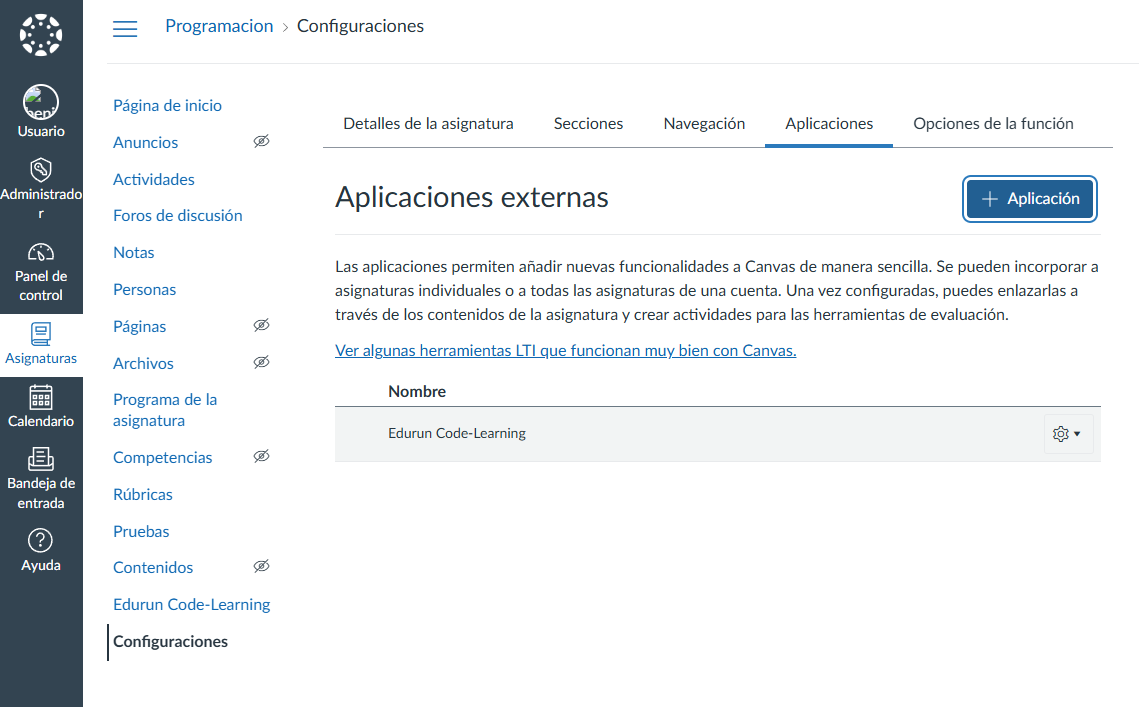Image resolution: width=1139 pixels, height=707 pixels.
Task: Open the Usuario account icon
Action: coord(41,100)
